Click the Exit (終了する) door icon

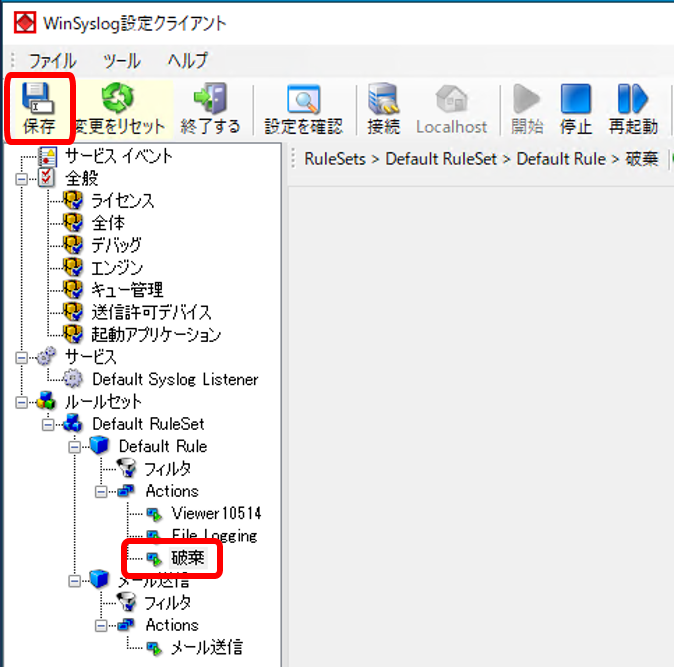210,98
